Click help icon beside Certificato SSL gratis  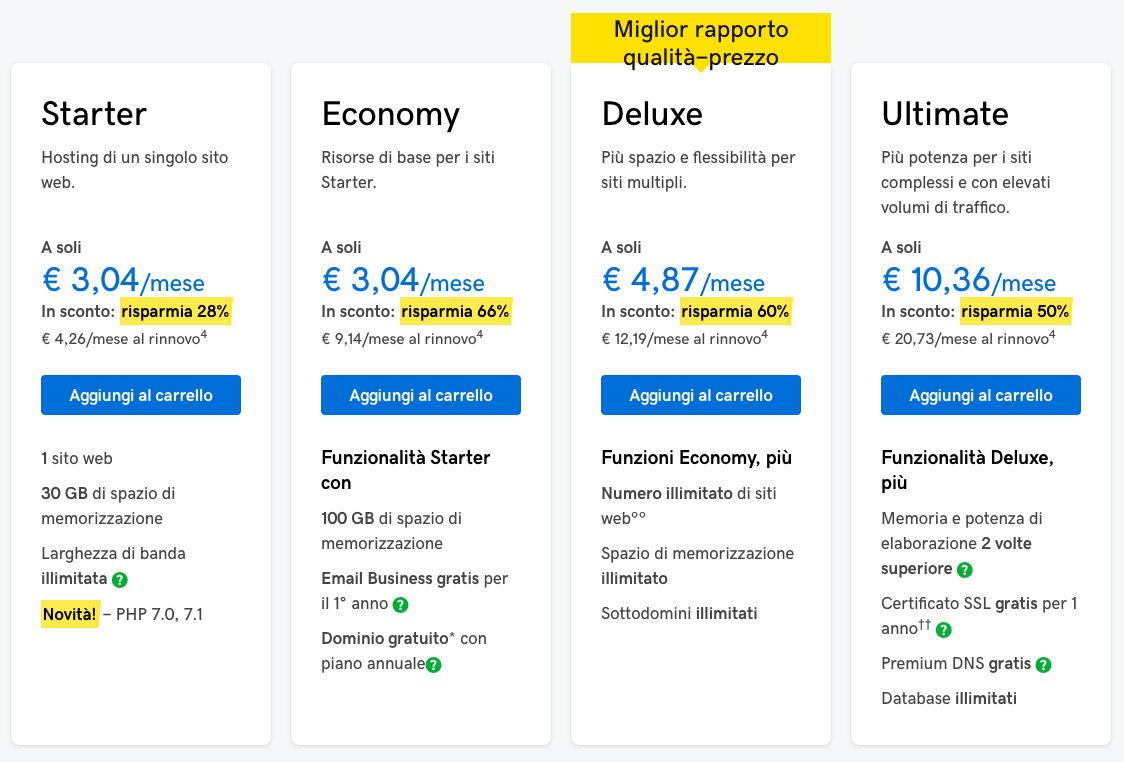[x=944, y=630]
